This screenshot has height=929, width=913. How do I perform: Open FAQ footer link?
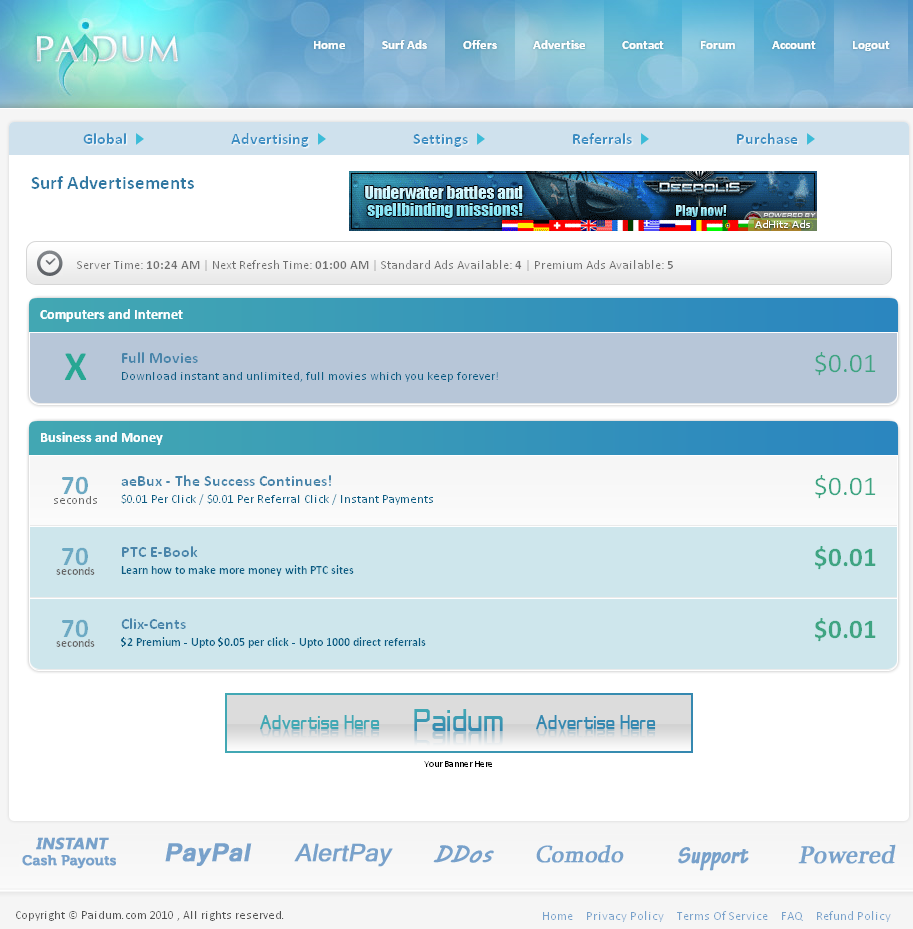point(792,916)
